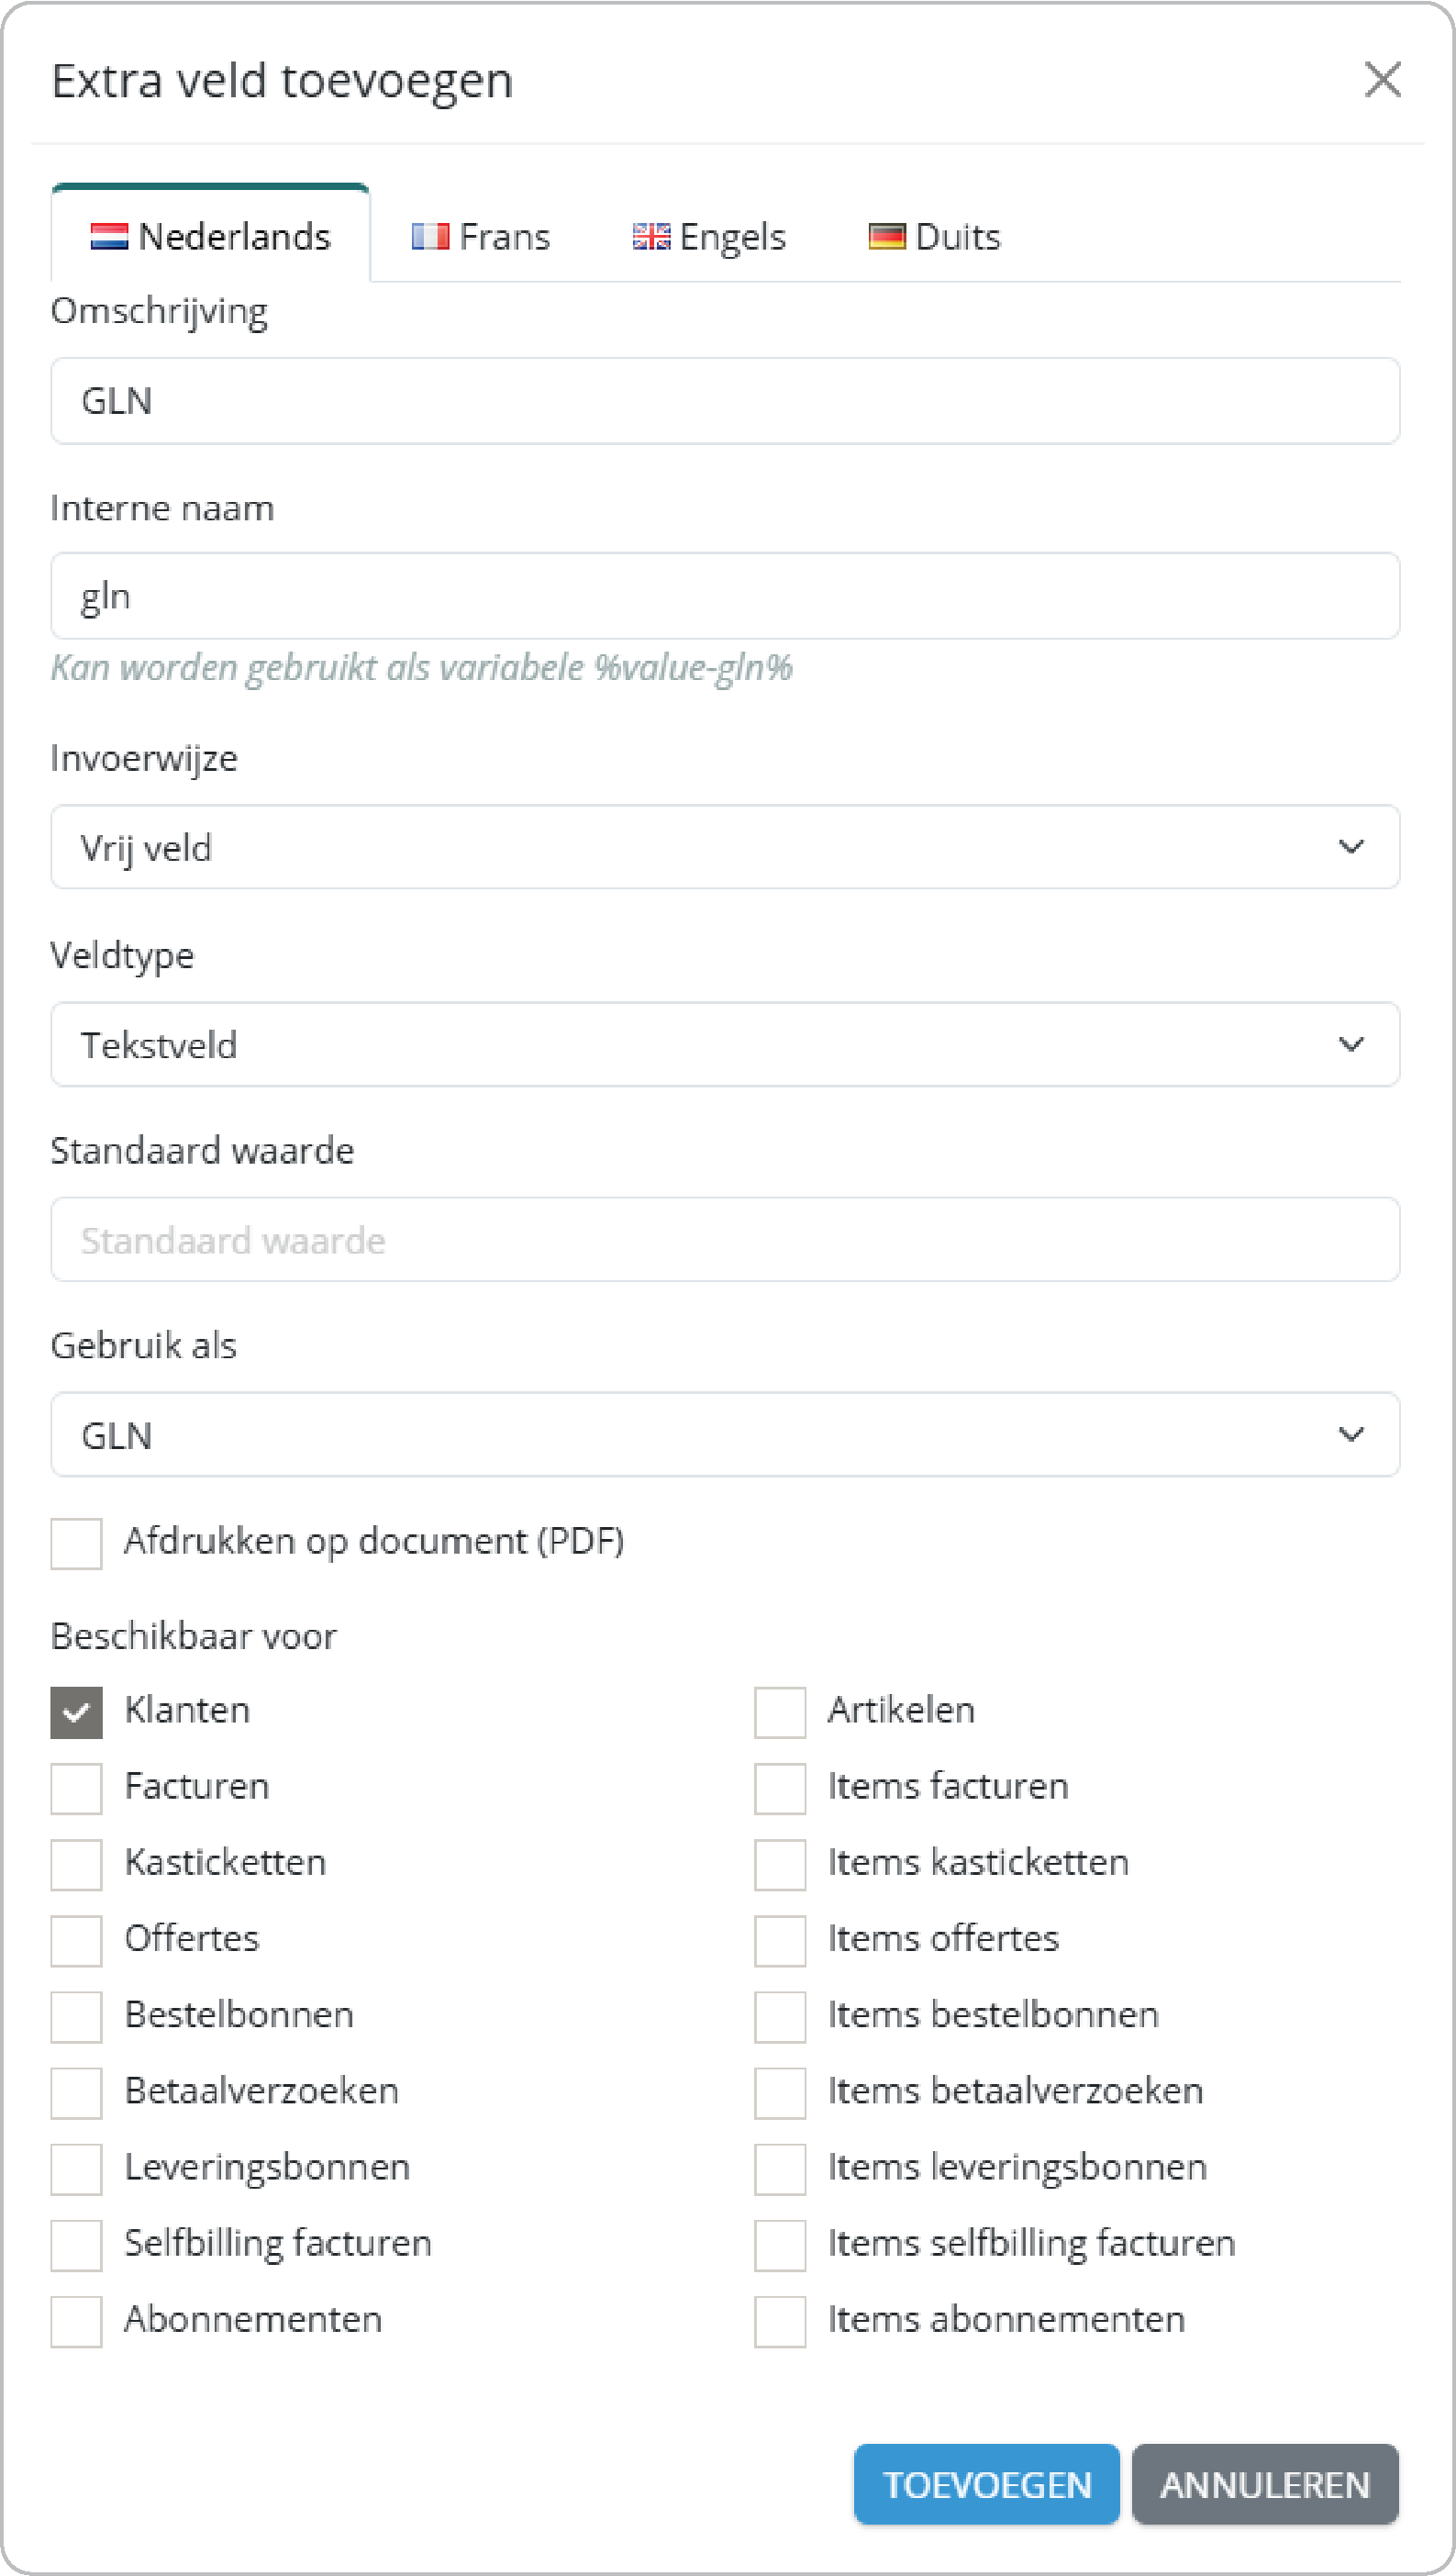Tick the Artikelen checkbox
Screen dimensions: 1456x2576
[x=780, y=1712]
